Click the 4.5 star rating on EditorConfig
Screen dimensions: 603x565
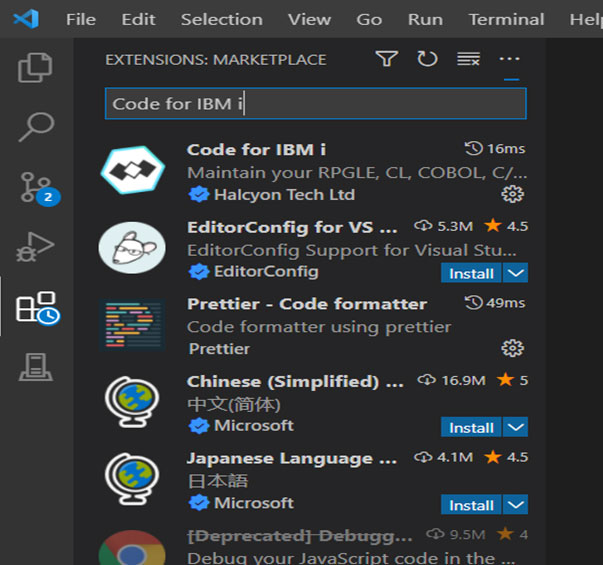506,226
